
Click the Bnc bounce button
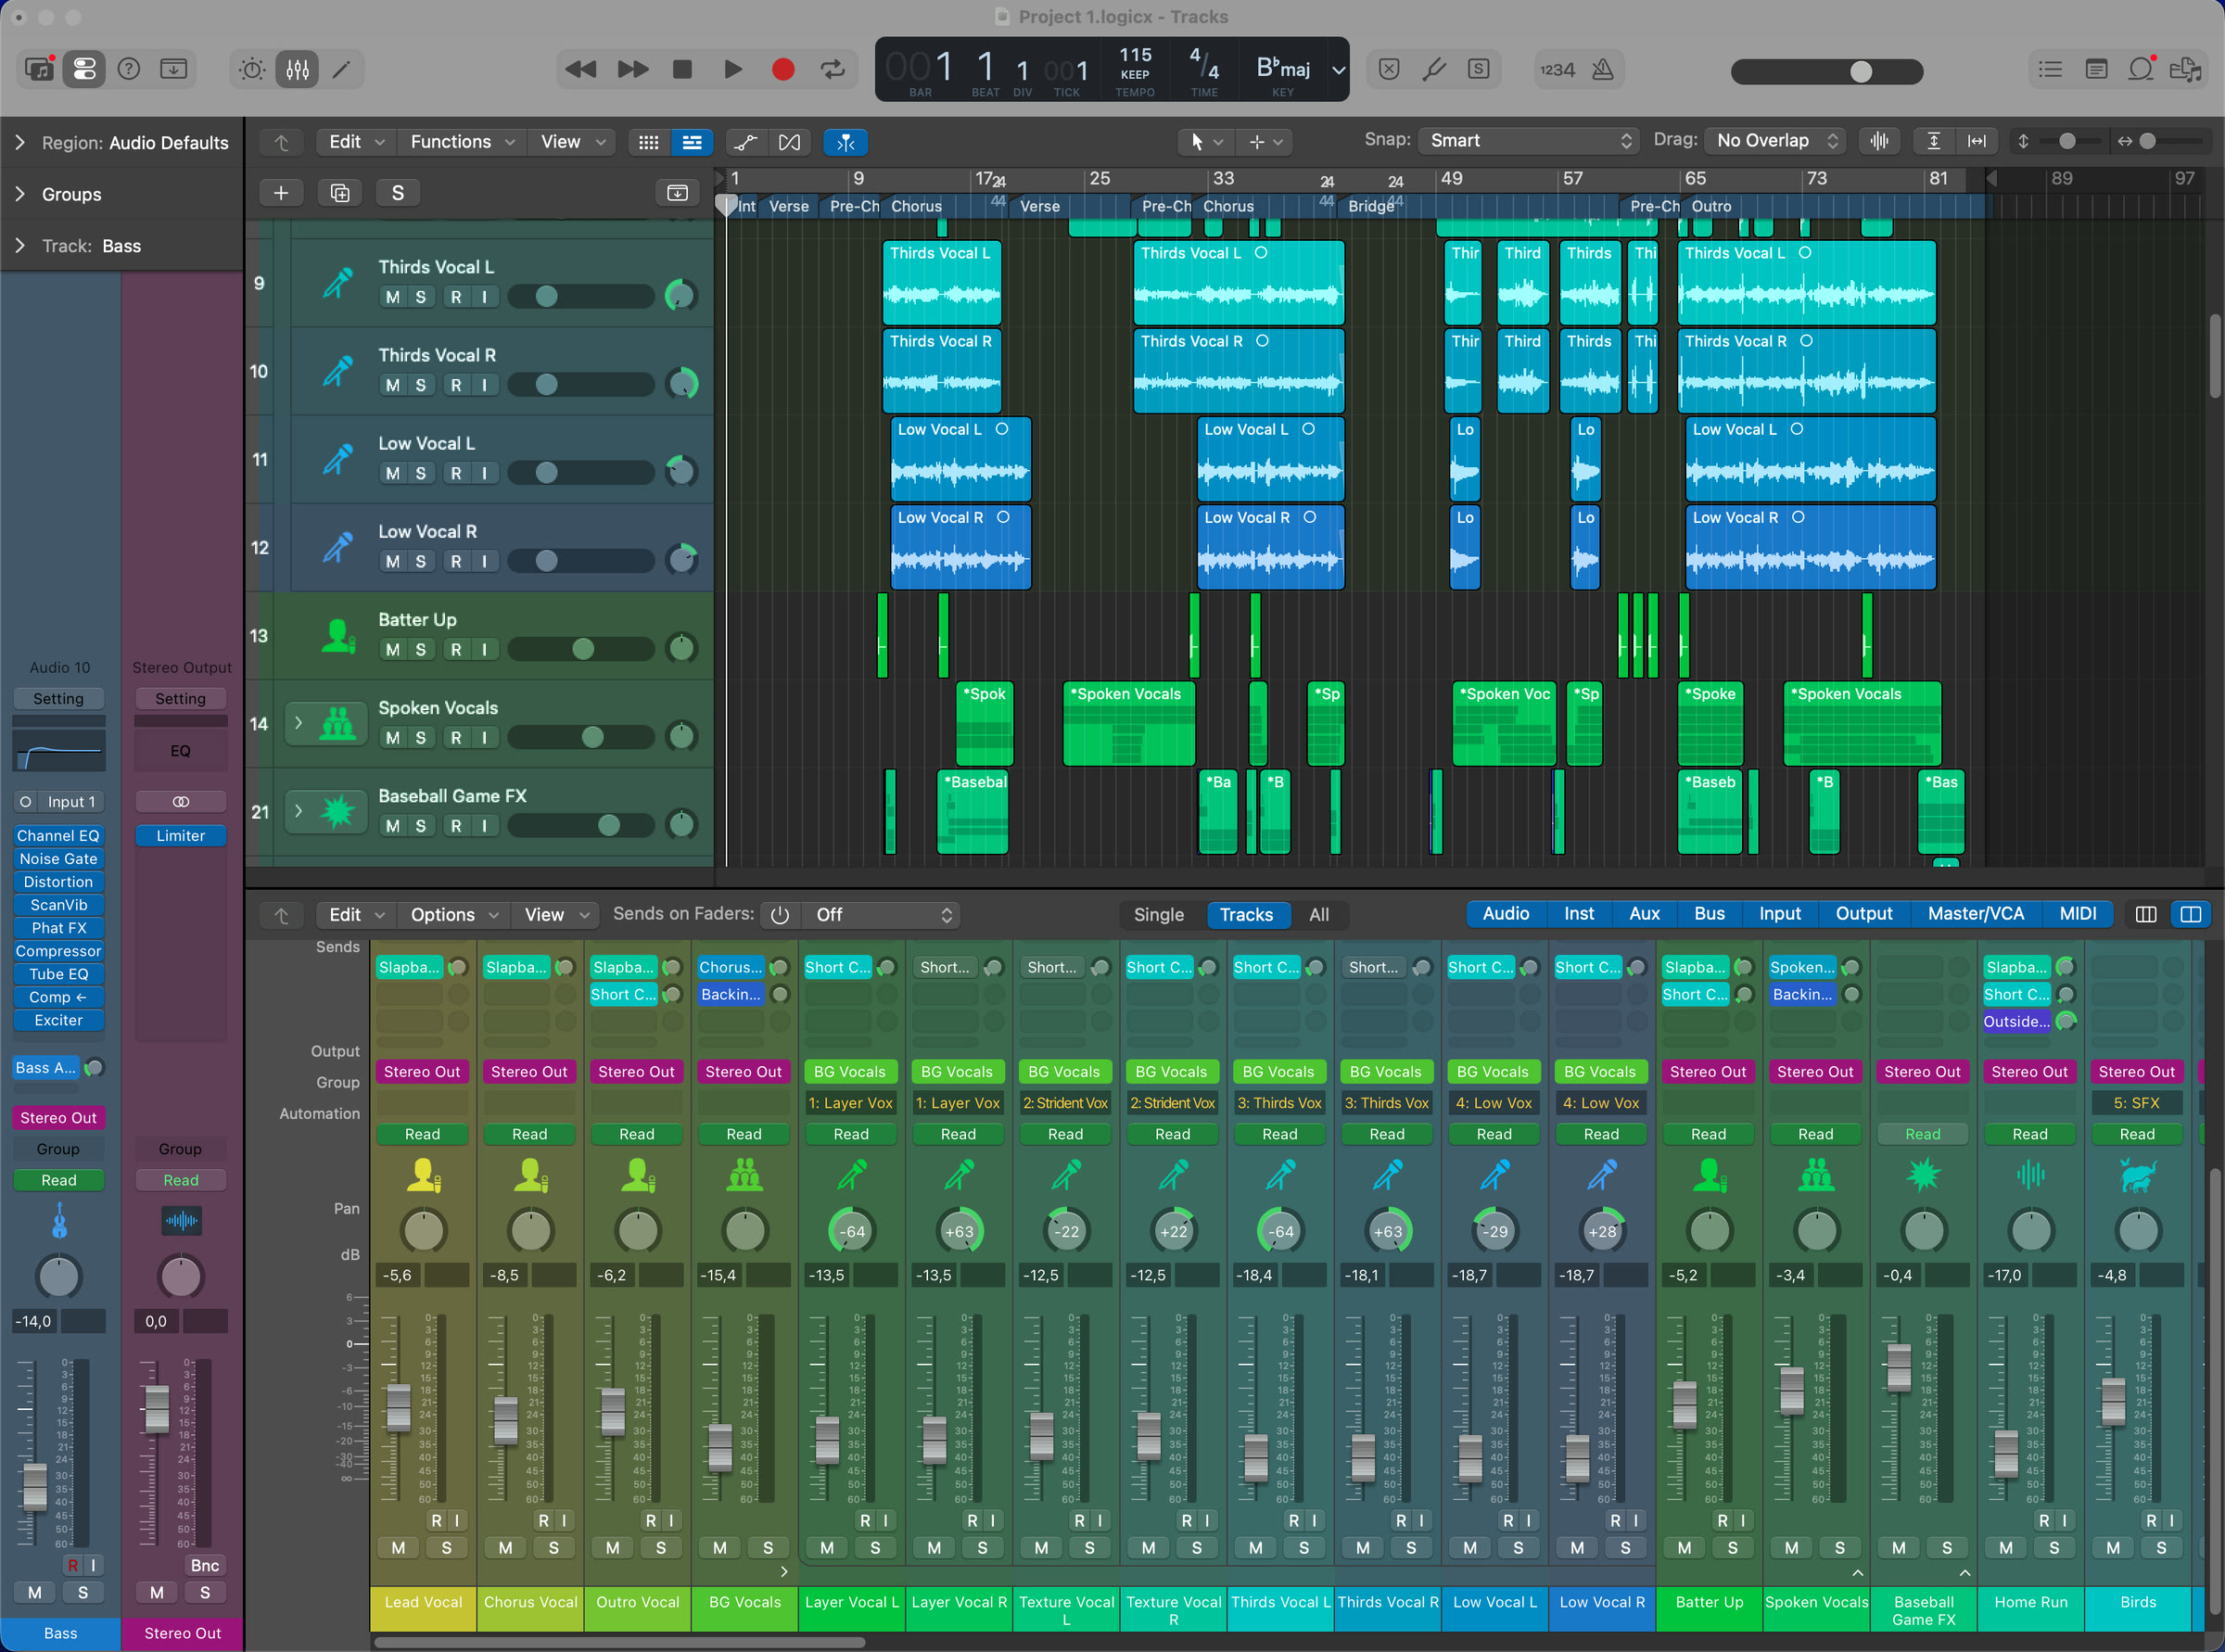[204, 1565]
